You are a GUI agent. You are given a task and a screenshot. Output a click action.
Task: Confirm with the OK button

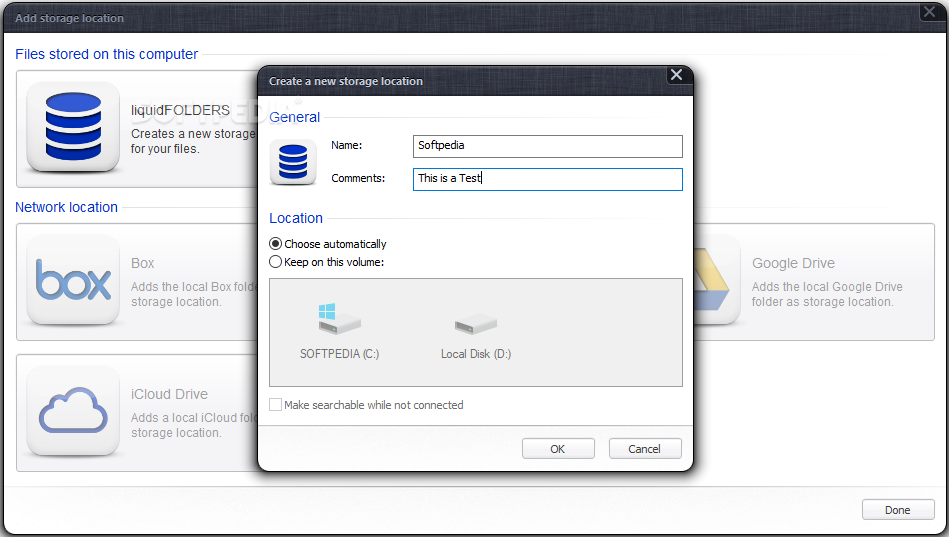point(558,449)
